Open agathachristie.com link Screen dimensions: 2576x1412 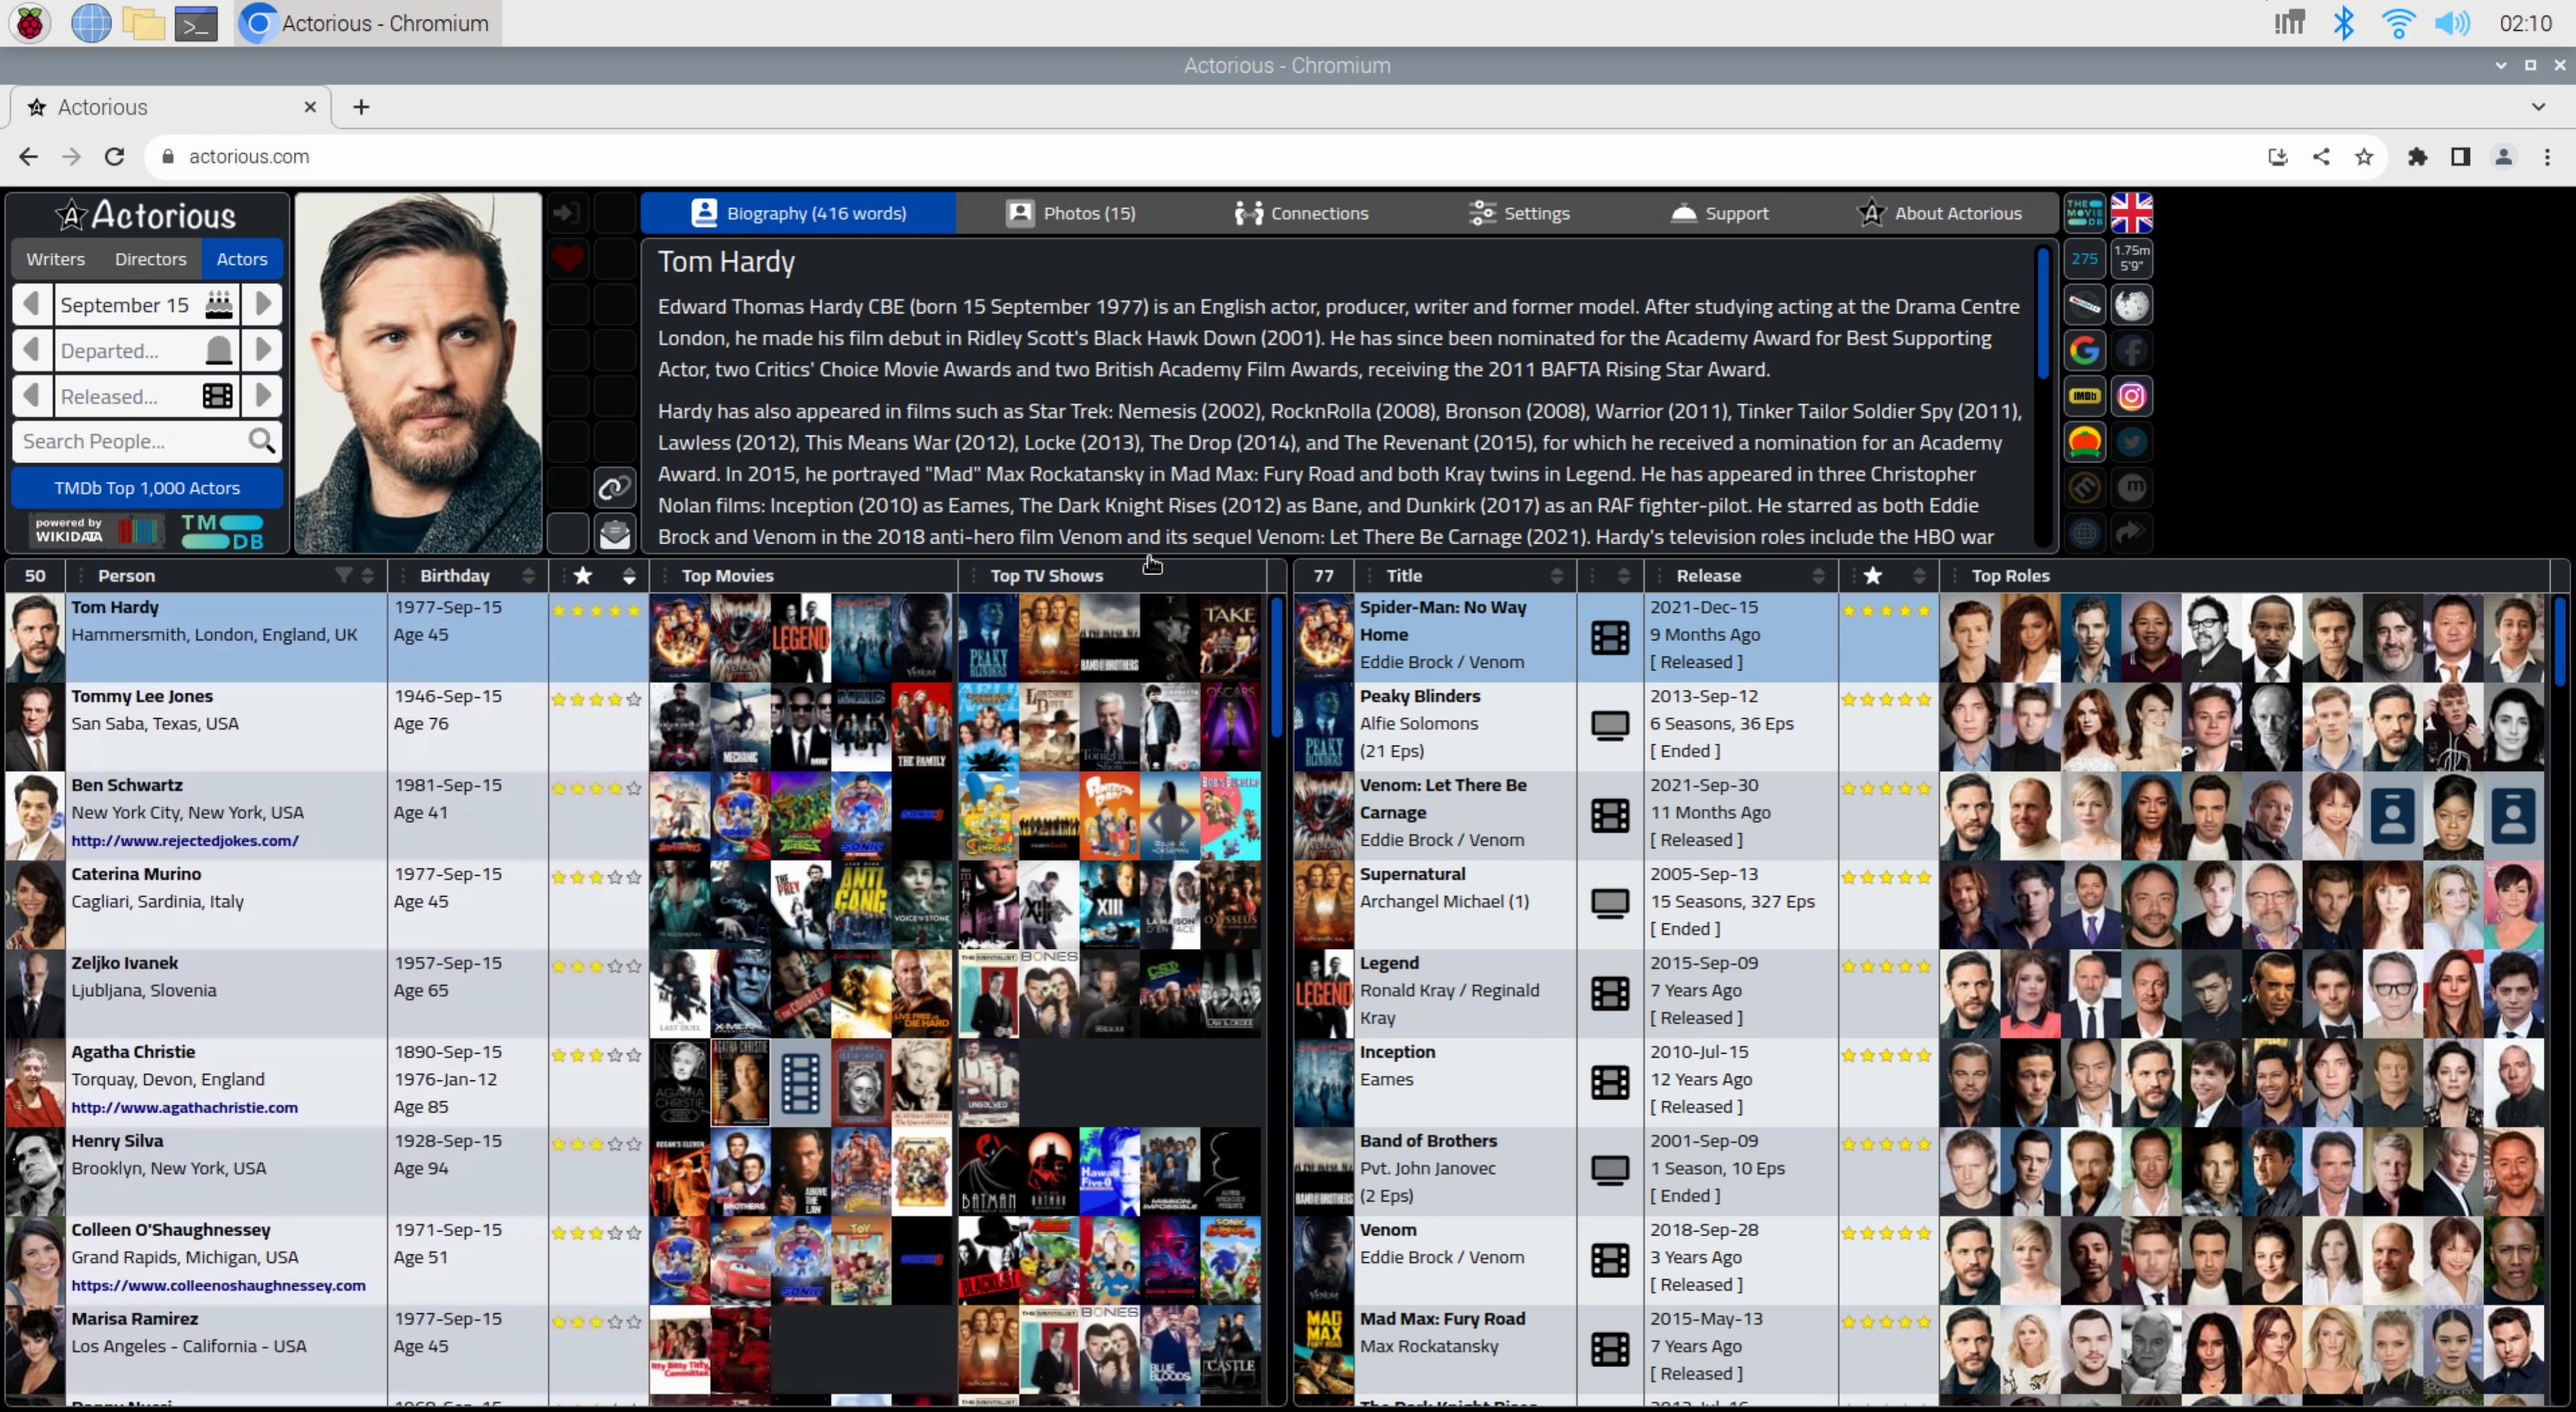click(184, 1108)
